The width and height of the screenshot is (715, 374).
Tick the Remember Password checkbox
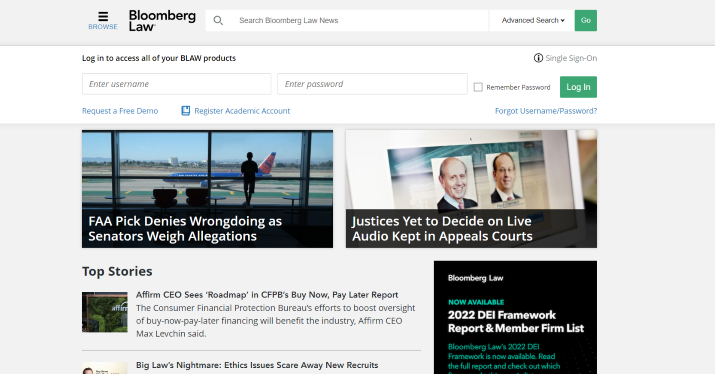tap(478, 87)
